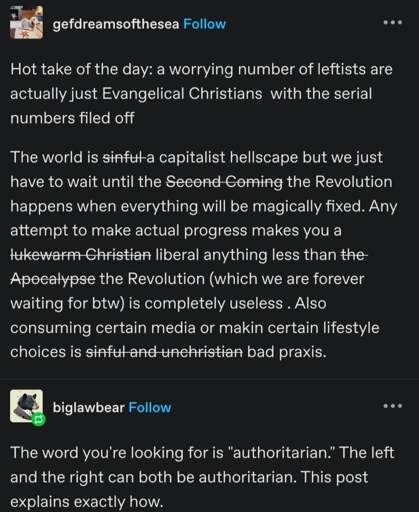Click the struck-through "Second Coming" text
The height and width of the screenshot is (512, 419).
(224, 182)
